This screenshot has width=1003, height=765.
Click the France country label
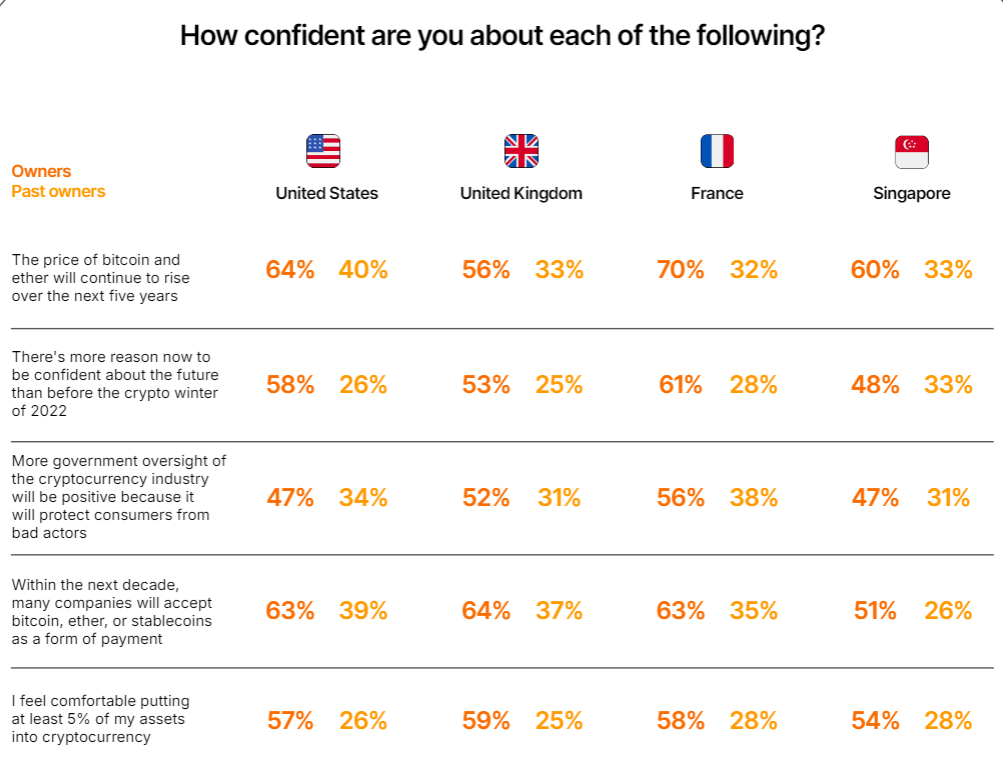point(717,193)
